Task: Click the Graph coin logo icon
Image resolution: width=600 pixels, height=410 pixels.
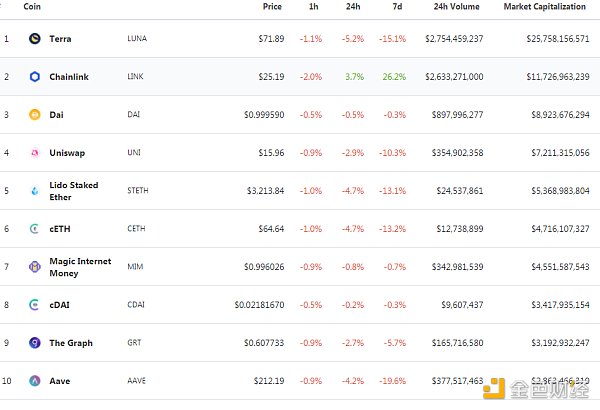Action: 34,343
